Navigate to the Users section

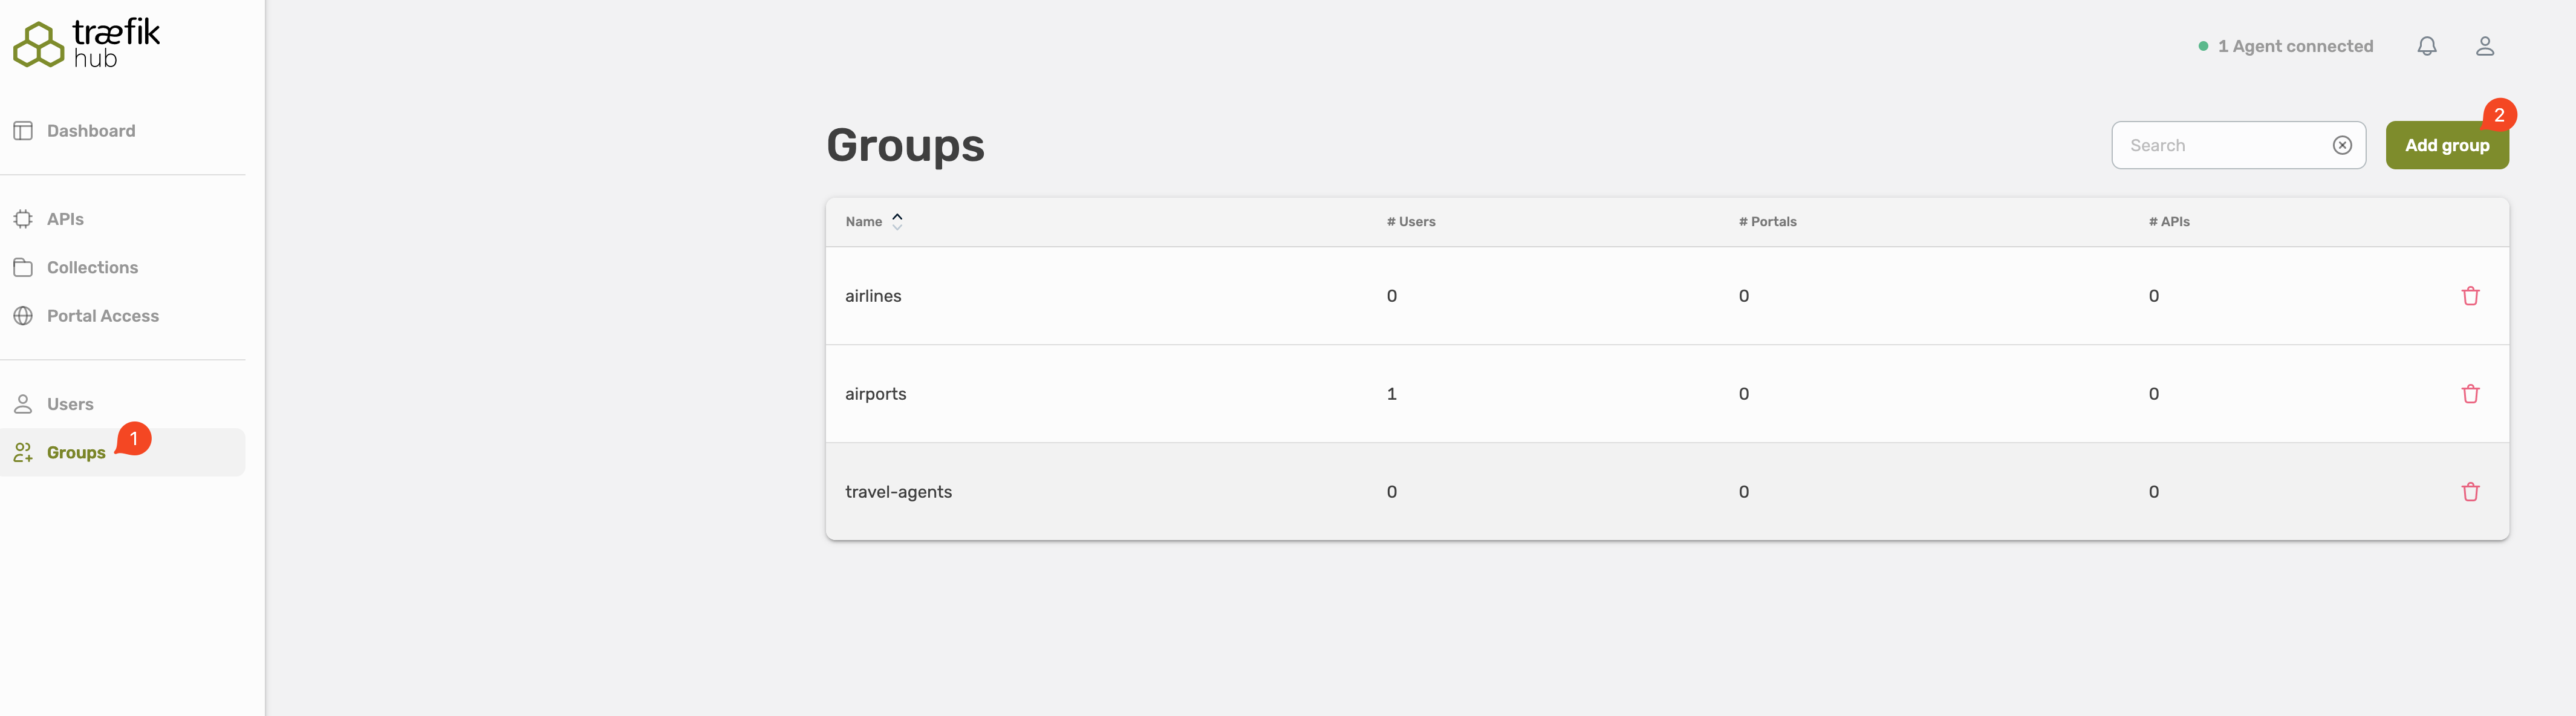[70, 403]
